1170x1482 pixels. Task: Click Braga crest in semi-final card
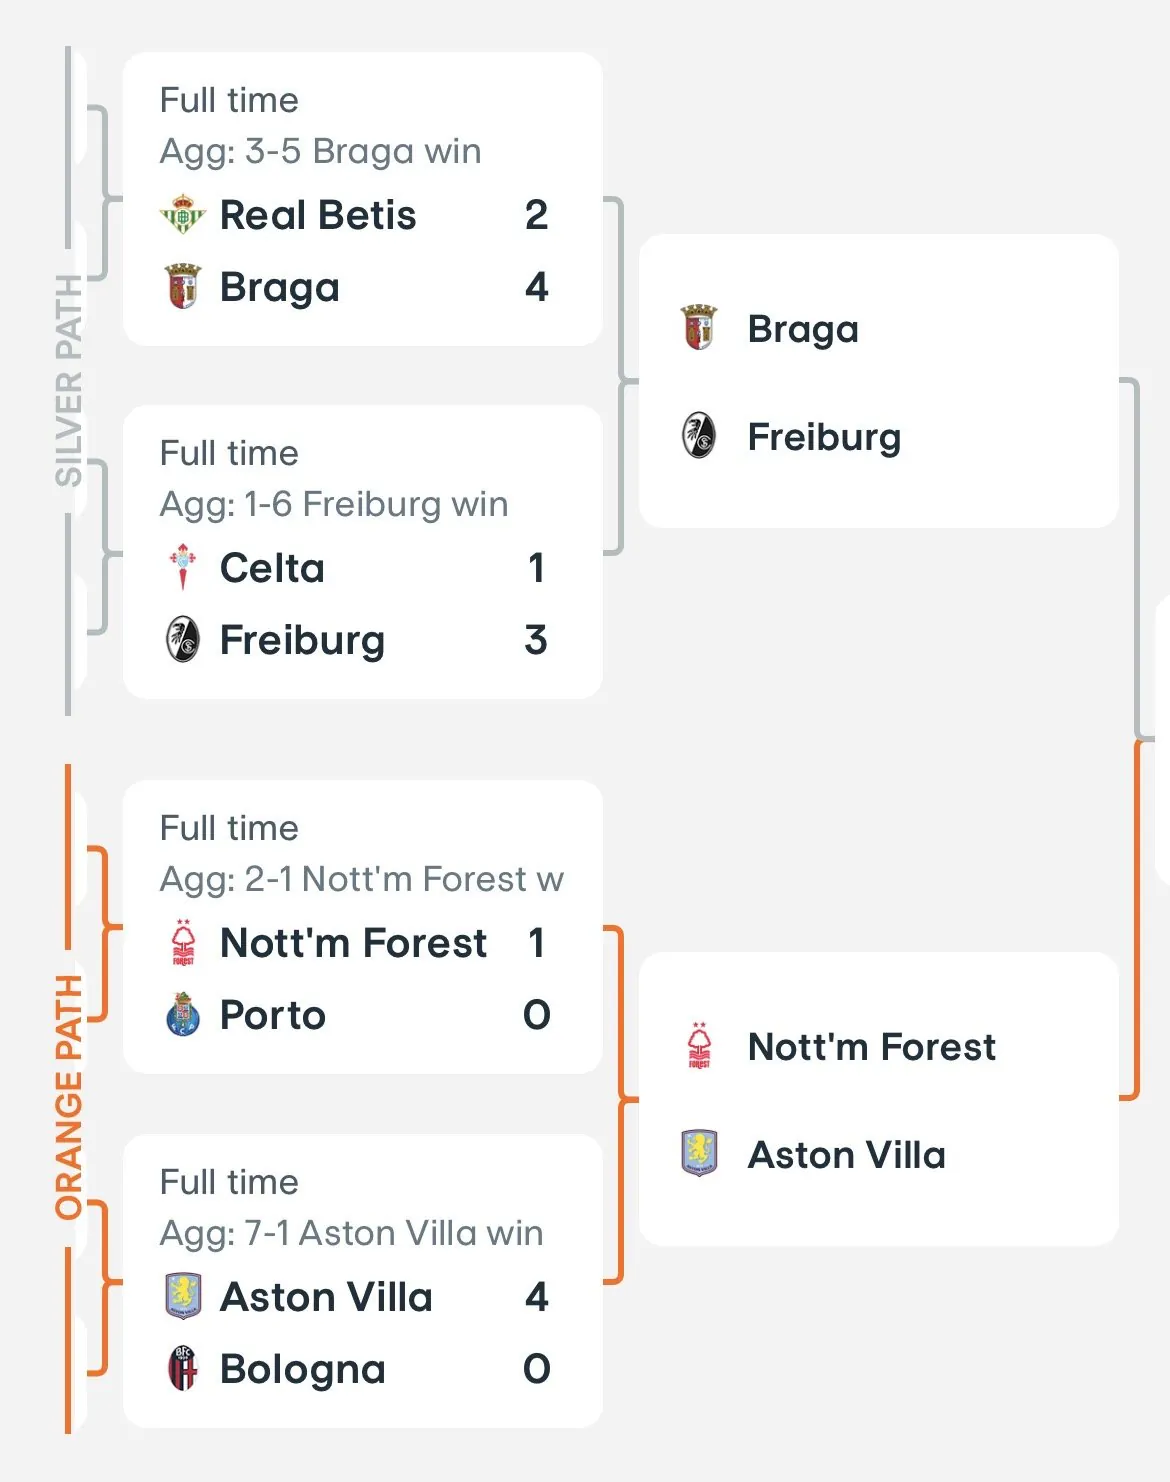point(699,328)
